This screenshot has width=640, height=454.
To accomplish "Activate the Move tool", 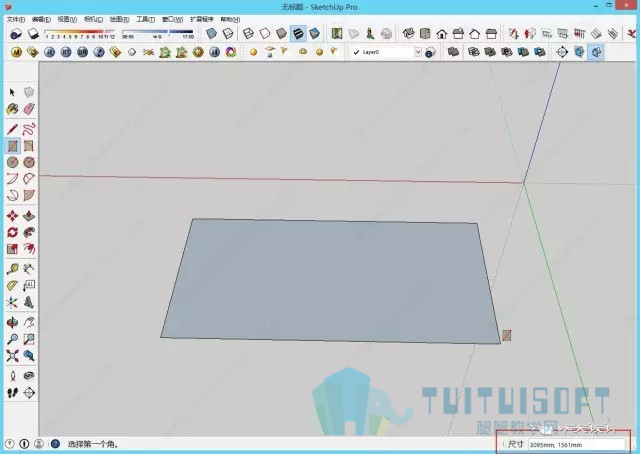I will point(12,216).
